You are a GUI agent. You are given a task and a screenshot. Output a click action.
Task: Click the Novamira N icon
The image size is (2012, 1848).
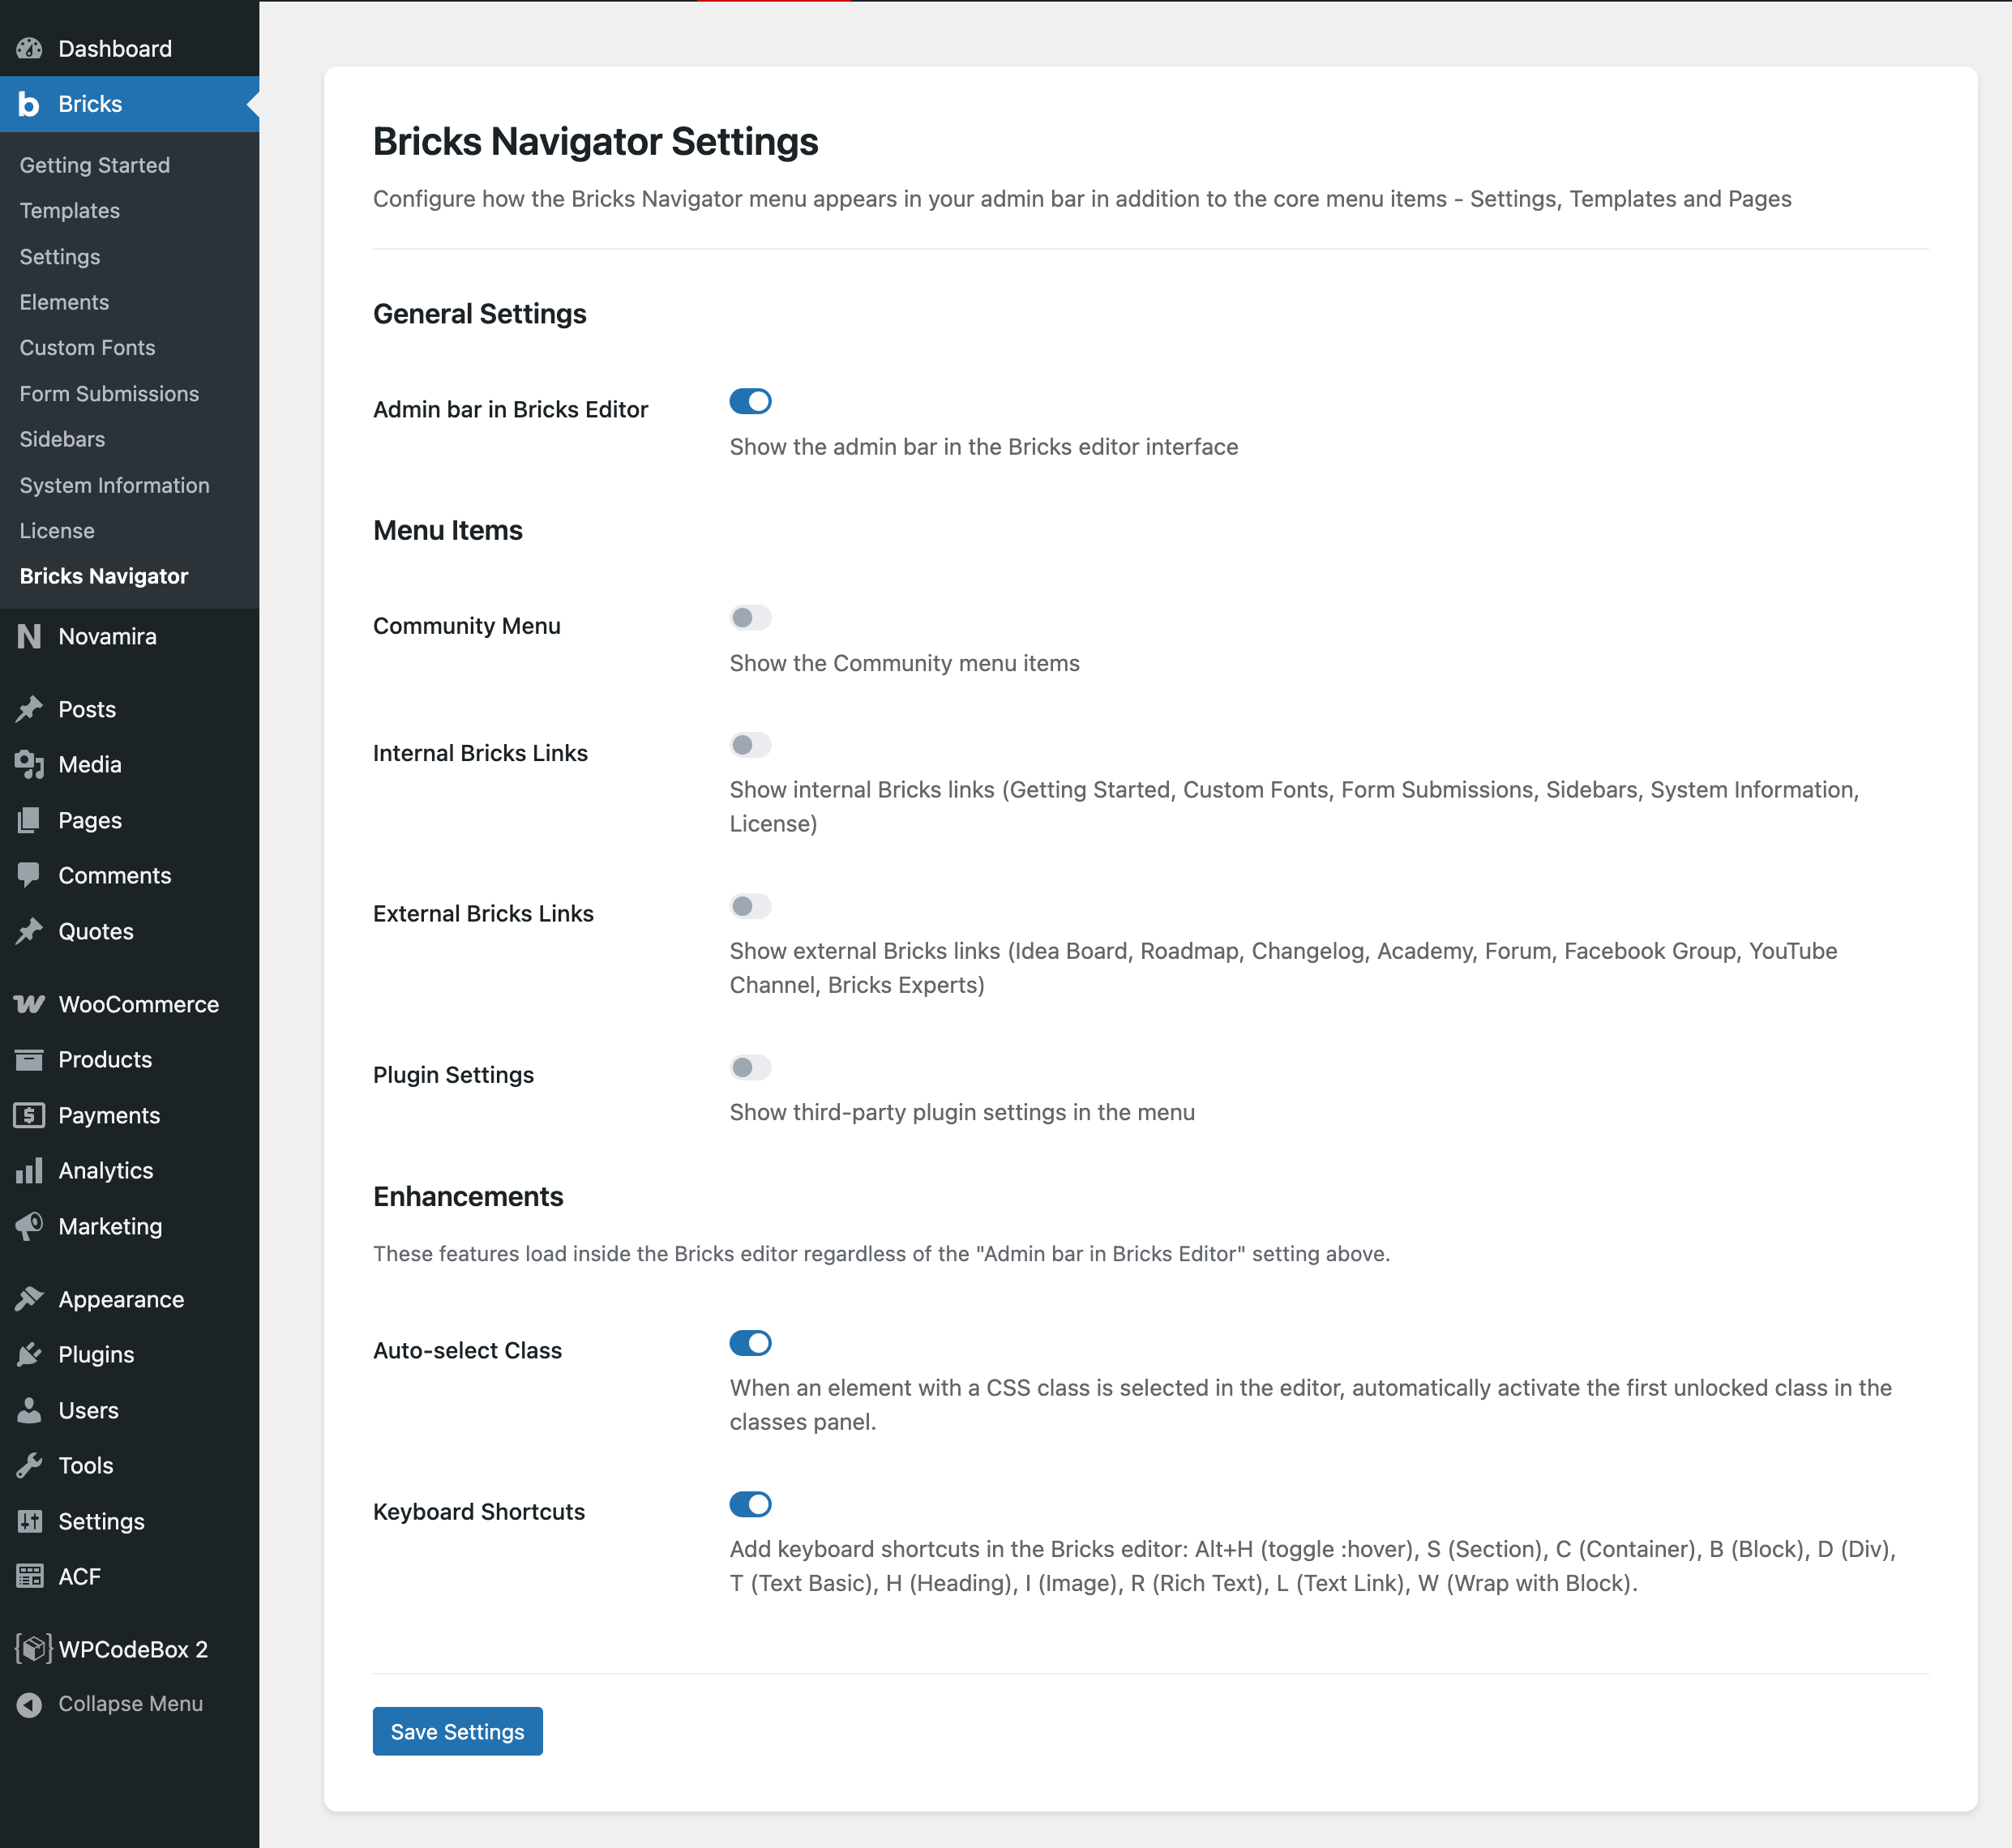29,636
